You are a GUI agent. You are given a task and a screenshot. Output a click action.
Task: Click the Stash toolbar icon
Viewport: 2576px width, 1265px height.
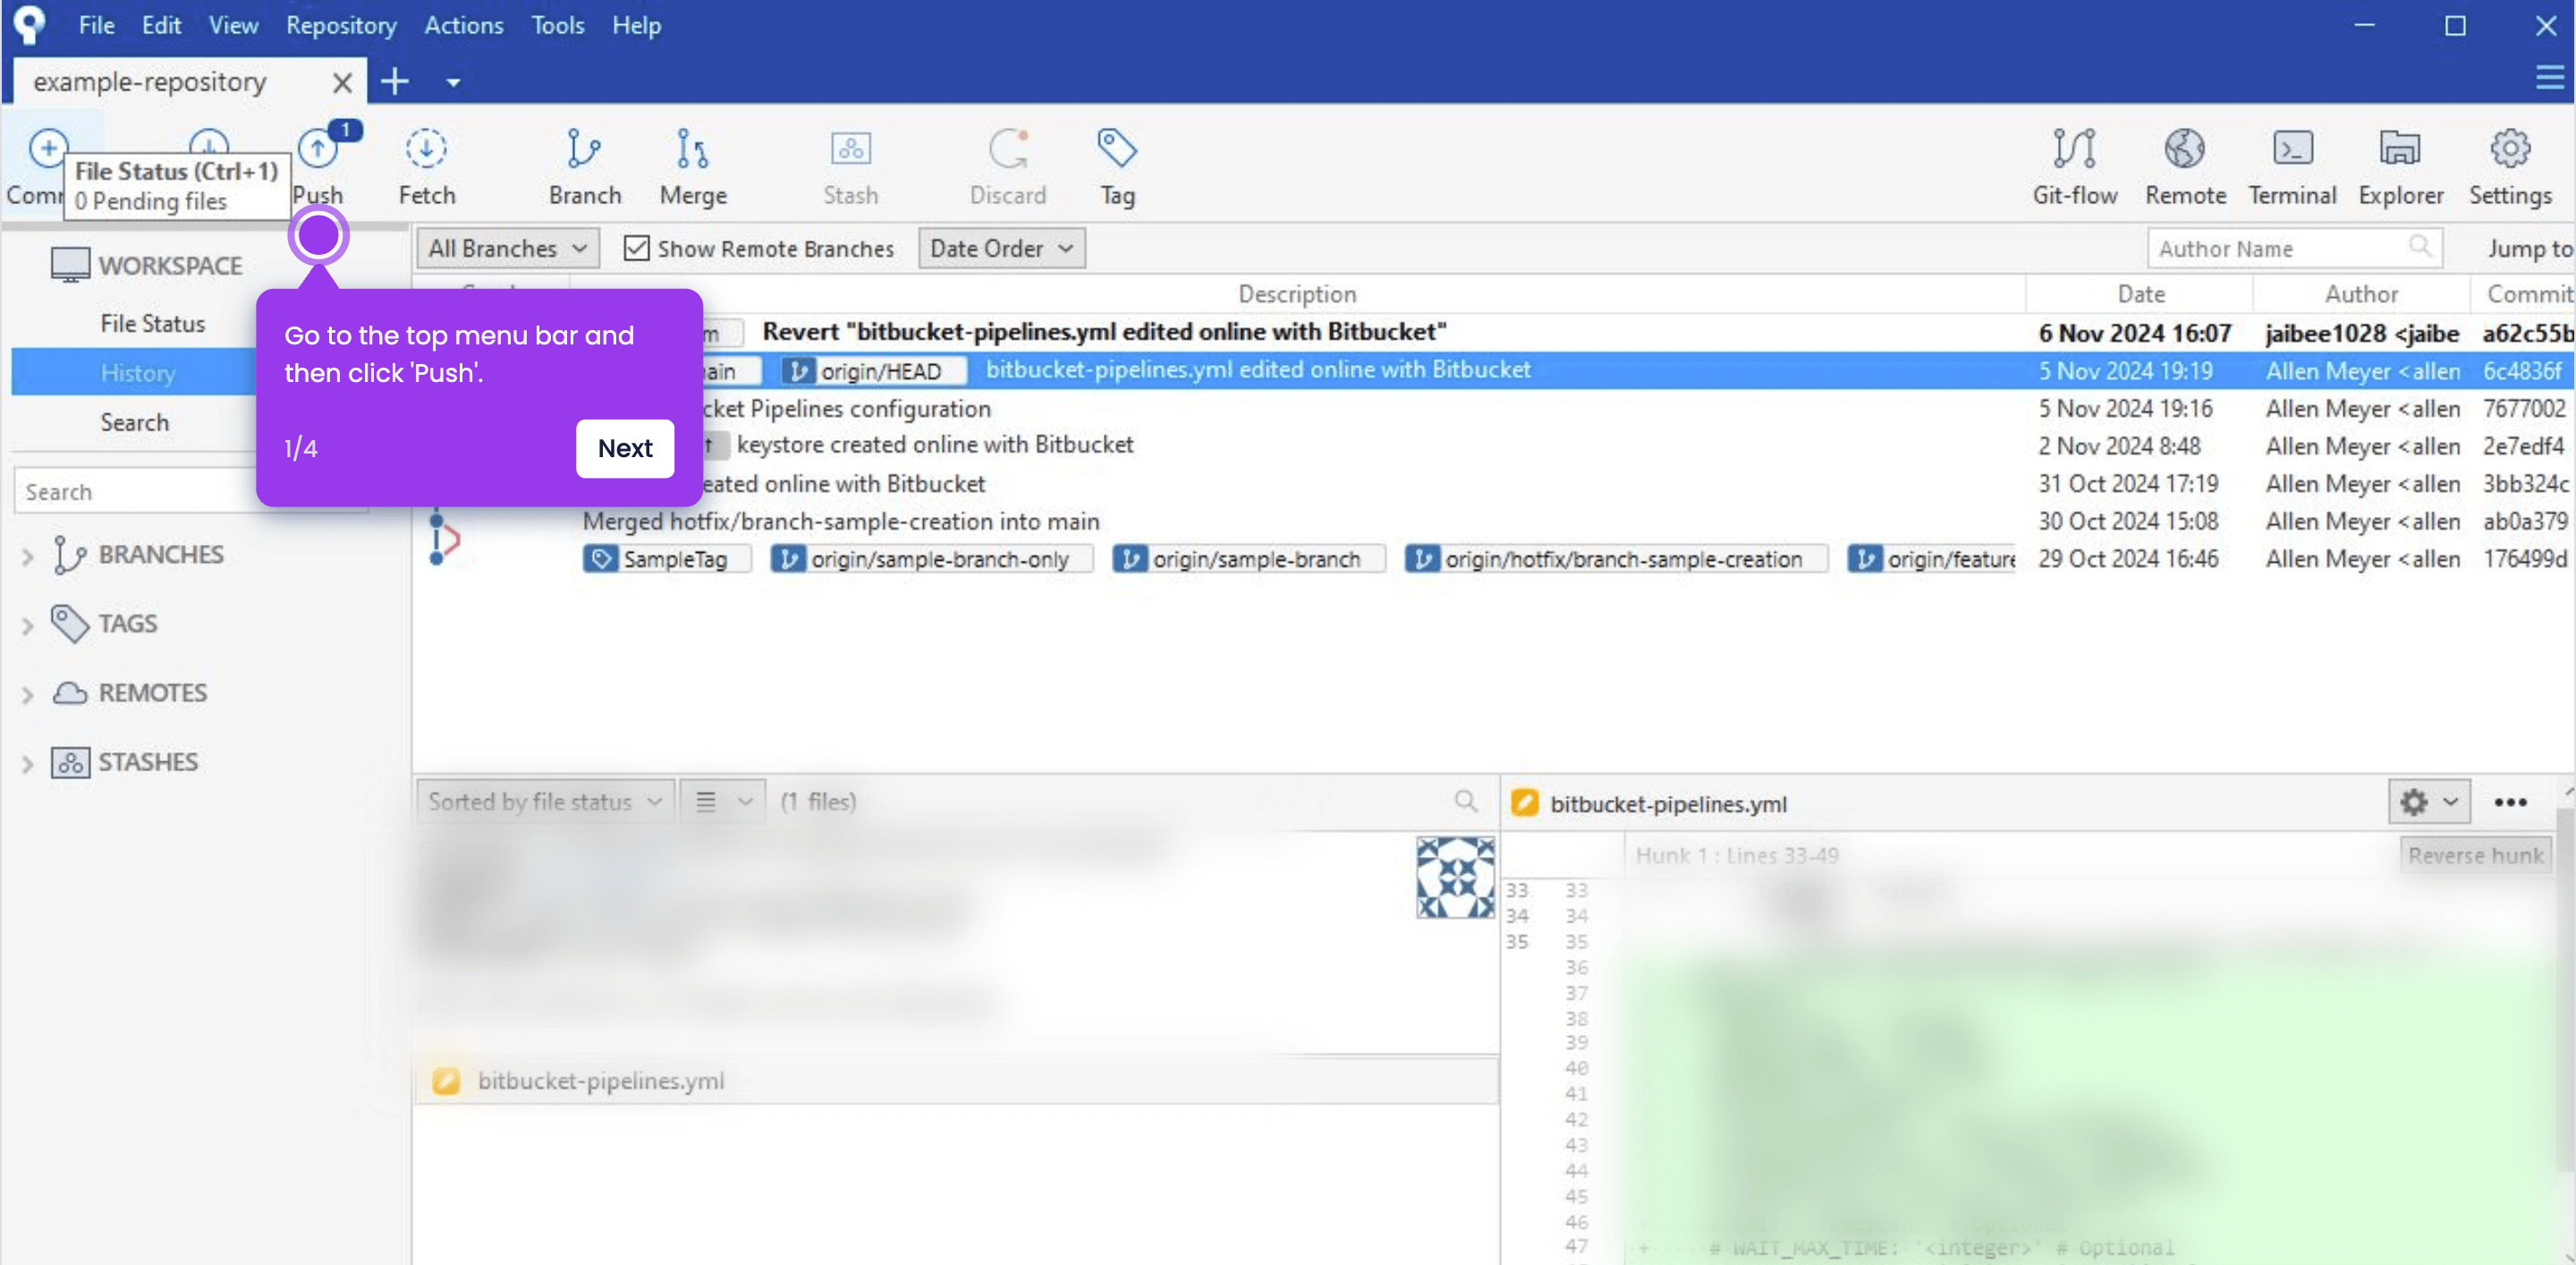(850, 150)
